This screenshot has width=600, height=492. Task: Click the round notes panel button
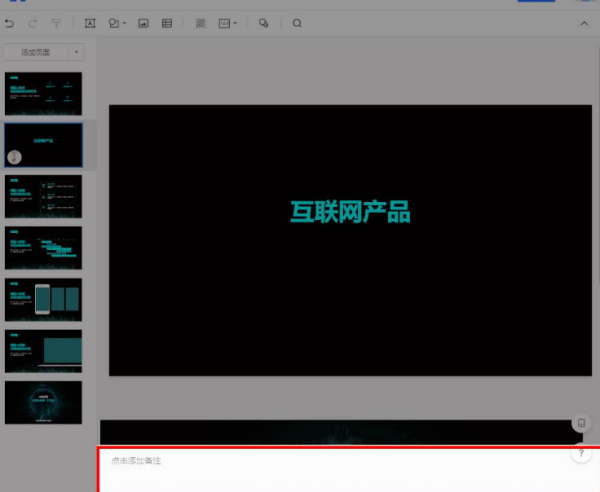581,424
